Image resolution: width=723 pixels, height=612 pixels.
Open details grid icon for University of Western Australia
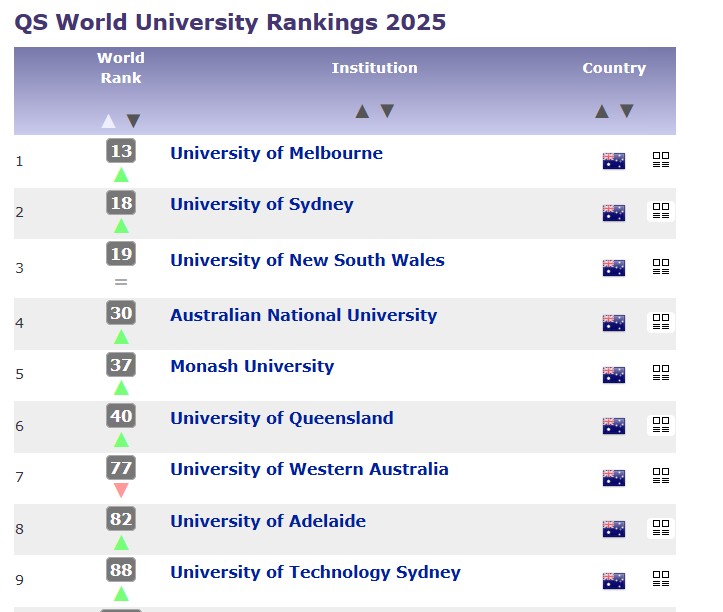661,476
